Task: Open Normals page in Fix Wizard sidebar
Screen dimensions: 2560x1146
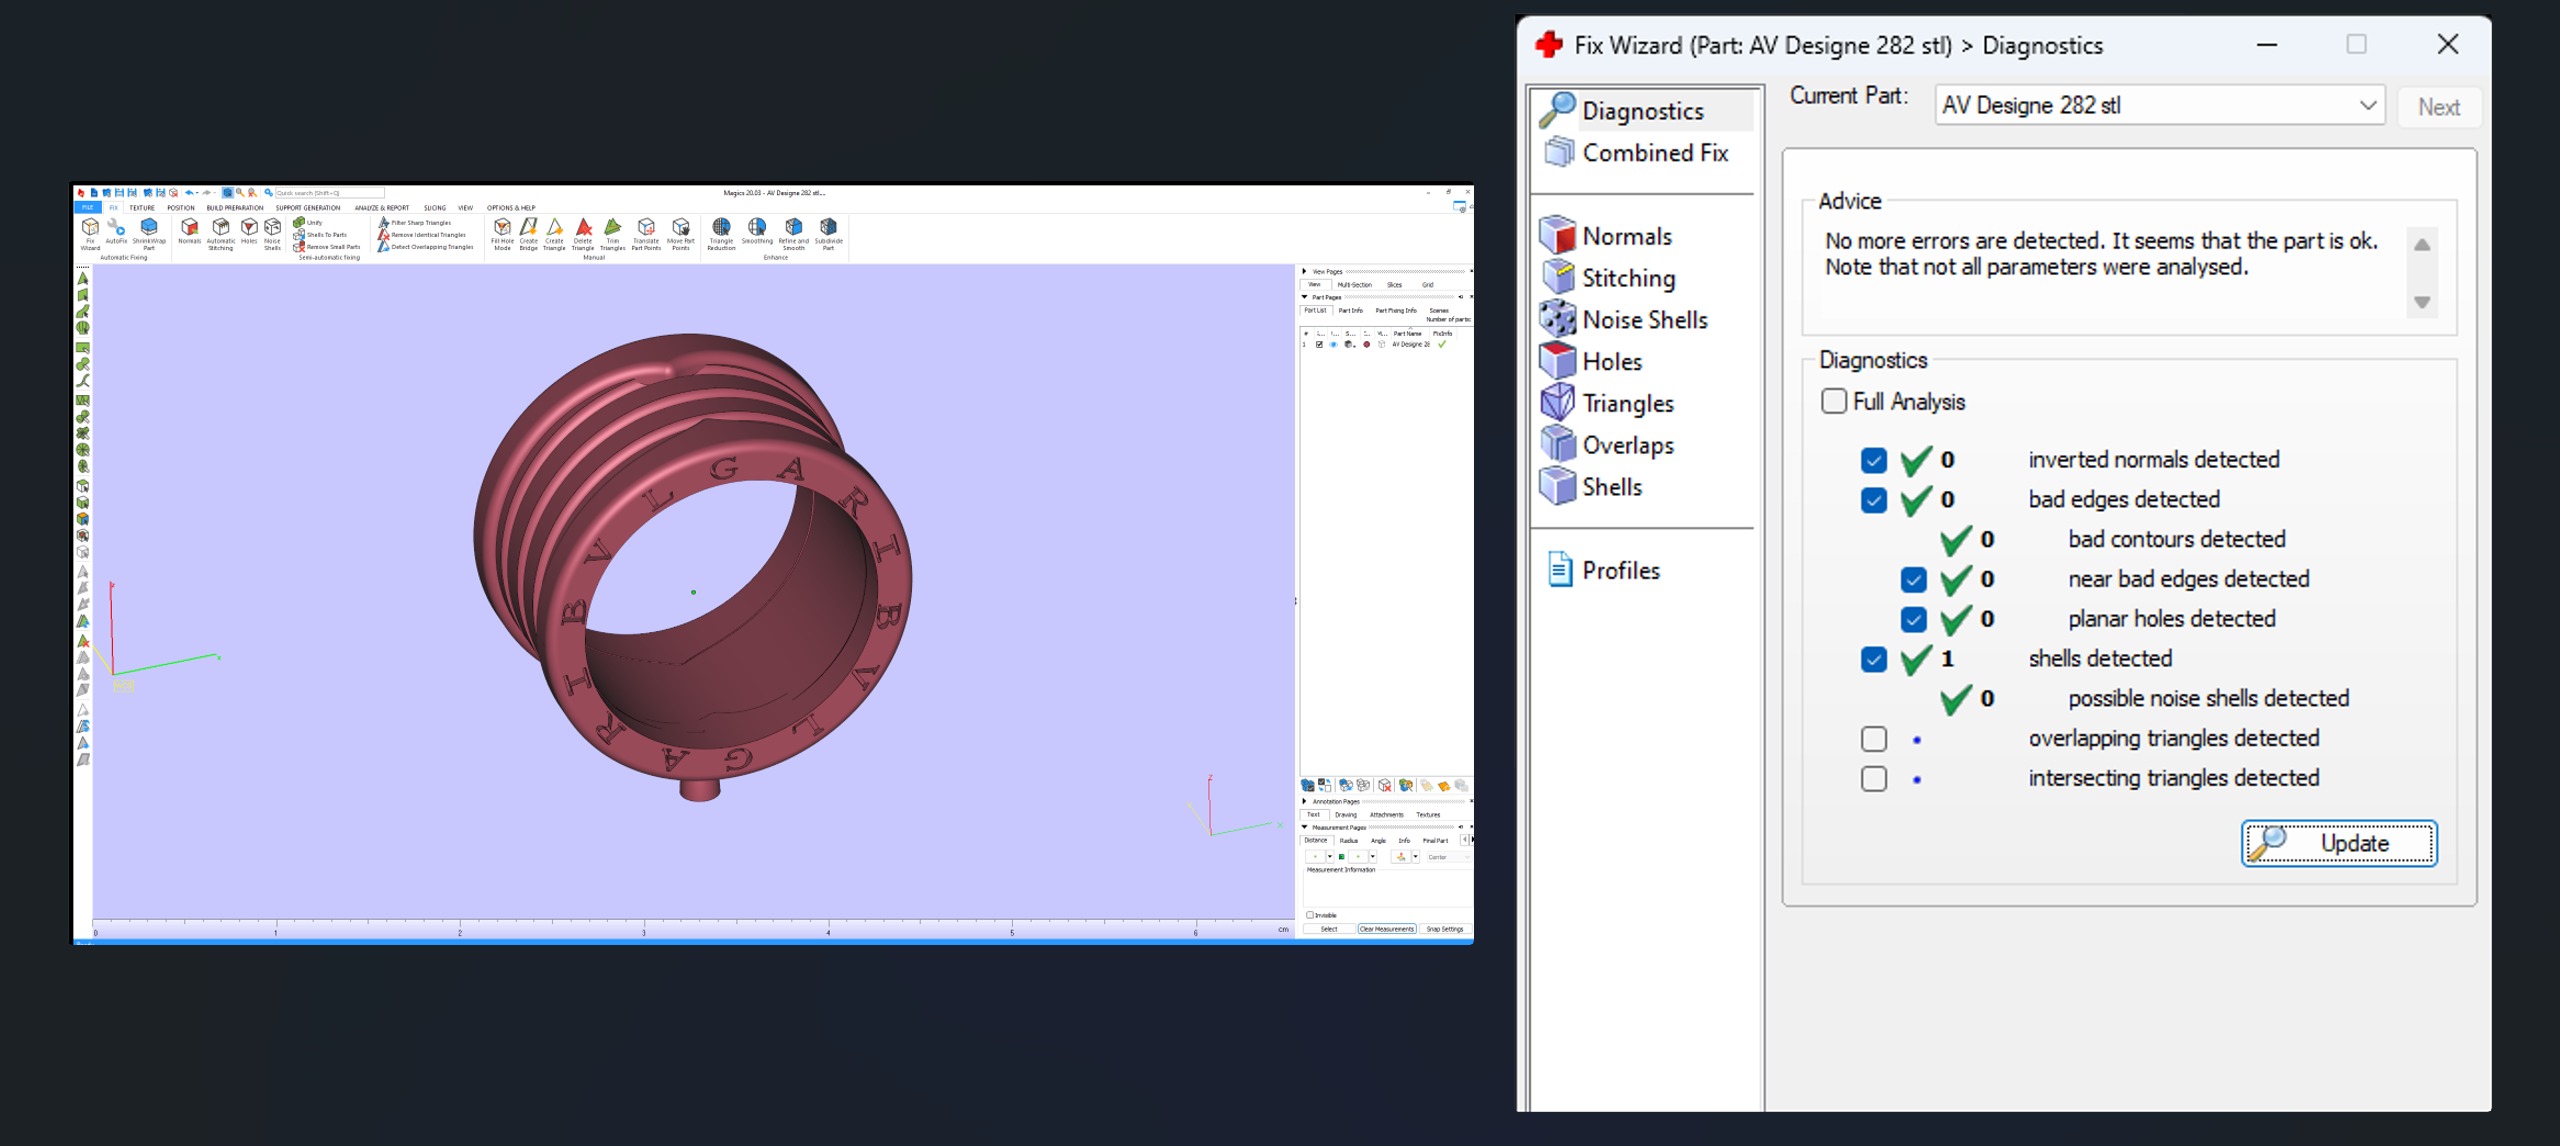Action: click(x=1606, y=236)
